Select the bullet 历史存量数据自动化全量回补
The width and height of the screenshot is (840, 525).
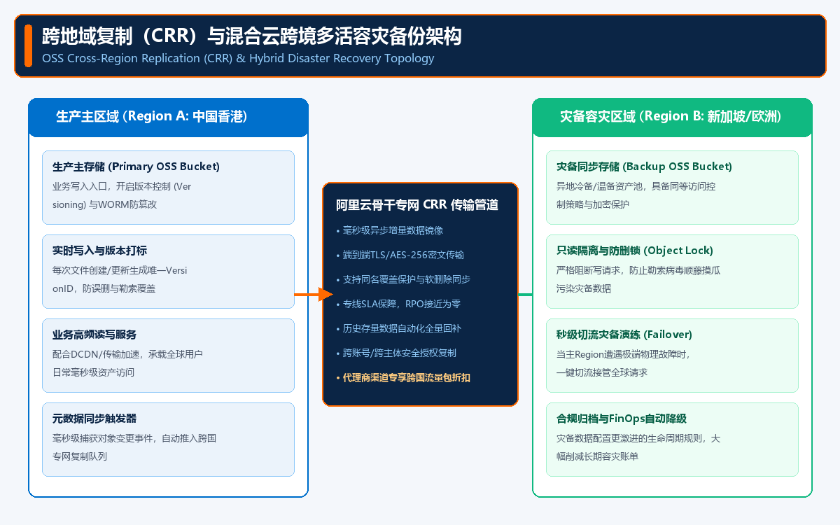(398, 329)
